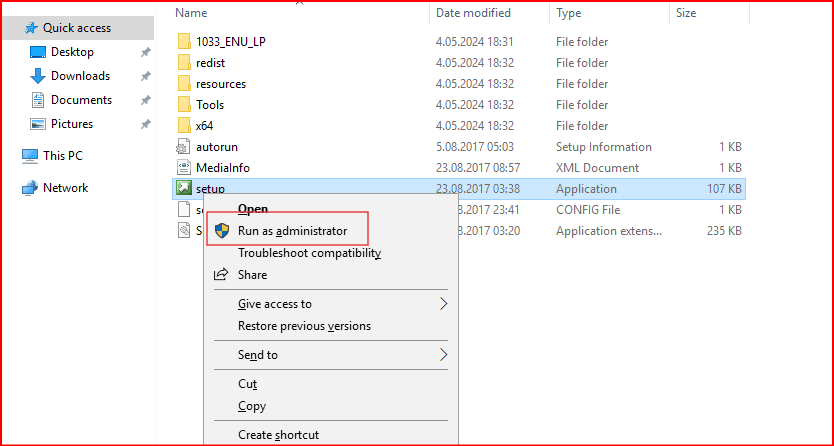Click the autorun setup information icon

click(183, 147)
